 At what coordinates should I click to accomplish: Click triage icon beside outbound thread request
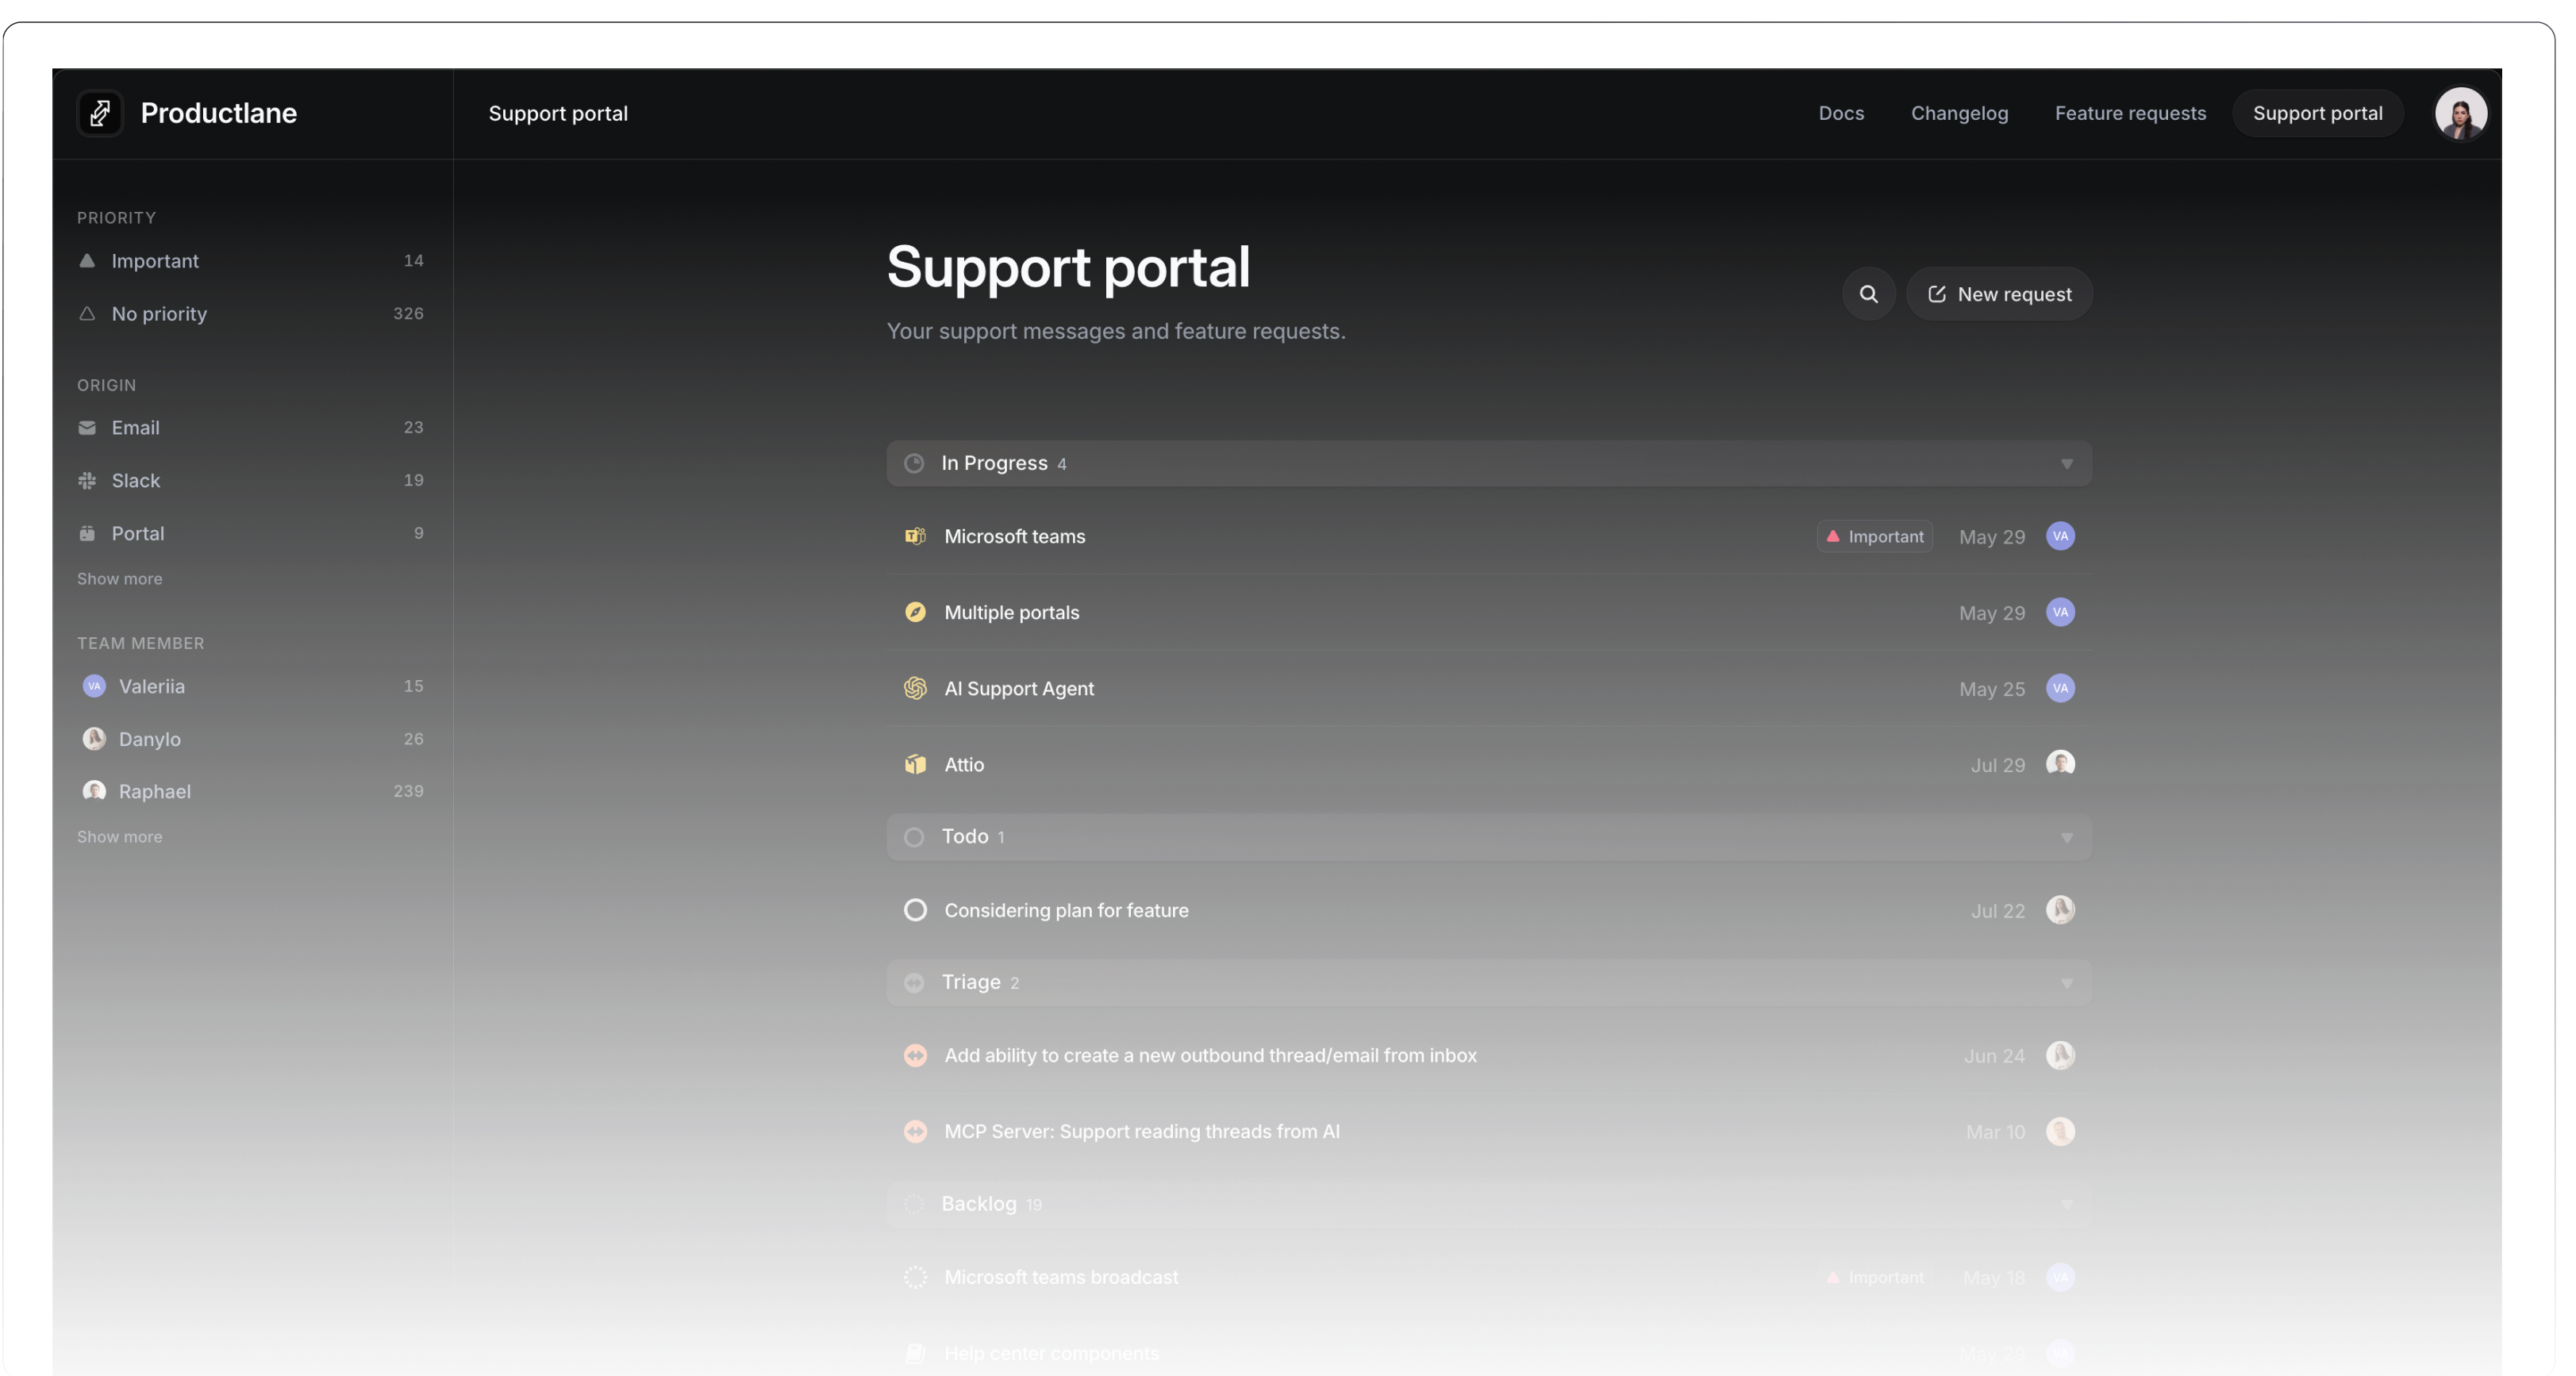915,1055
